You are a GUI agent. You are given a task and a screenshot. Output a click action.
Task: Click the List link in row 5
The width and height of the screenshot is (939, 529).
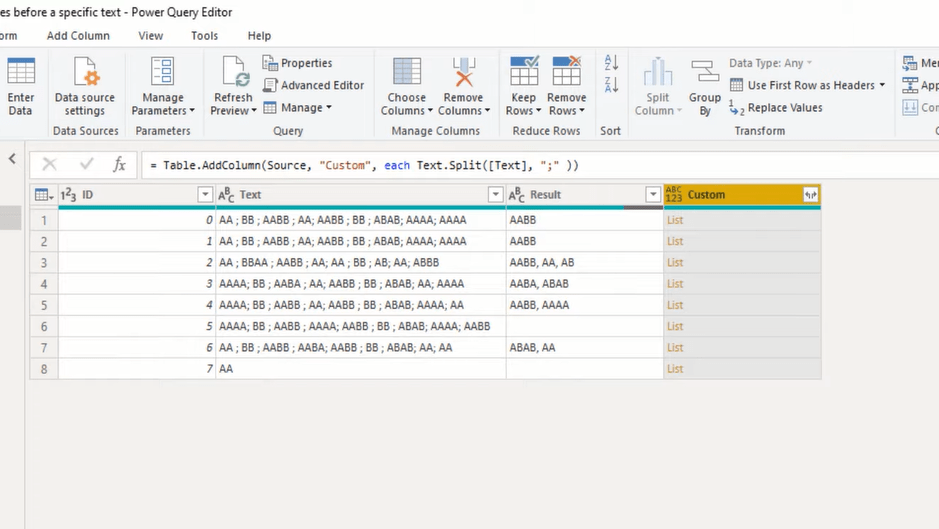point(675,305)
